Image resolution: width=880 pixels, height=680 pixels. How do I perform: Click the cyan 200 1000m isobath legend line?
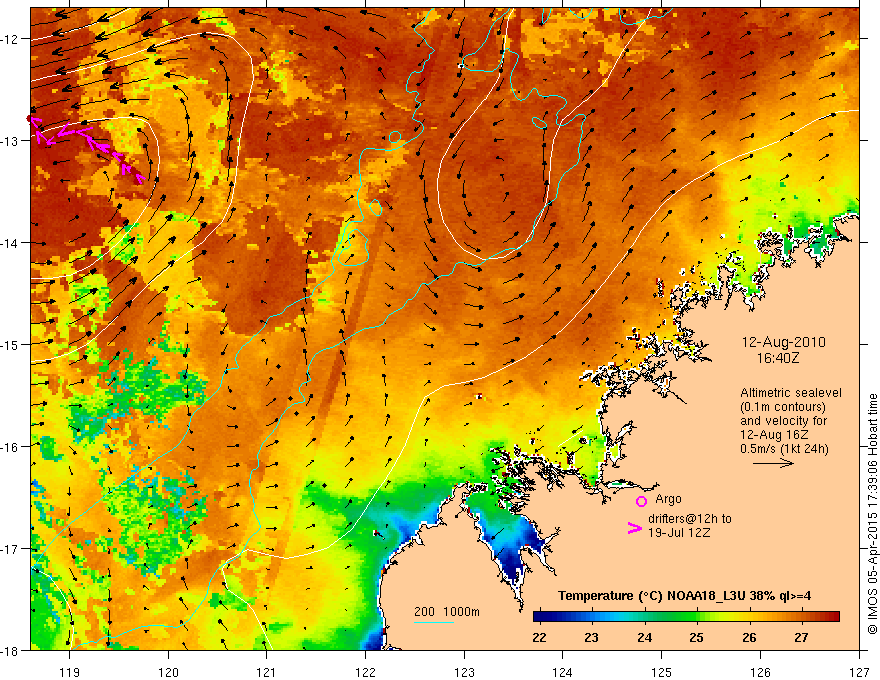tap(434, 622)
